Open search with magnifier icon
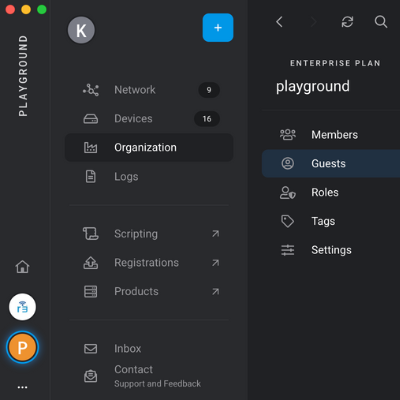Viewport: 400px width, 400px height. [381, 22]
